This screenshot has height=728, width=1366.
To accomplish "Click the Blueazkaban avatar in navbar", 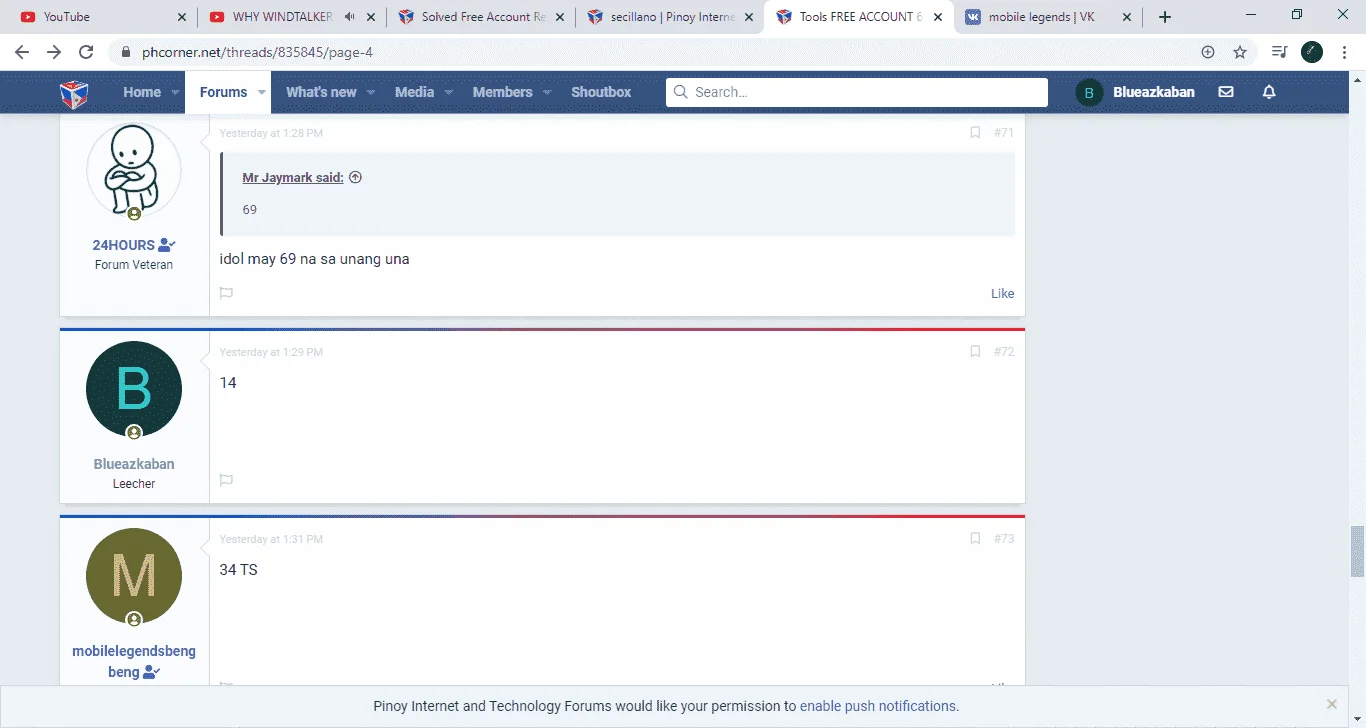I will [1088, 92].
